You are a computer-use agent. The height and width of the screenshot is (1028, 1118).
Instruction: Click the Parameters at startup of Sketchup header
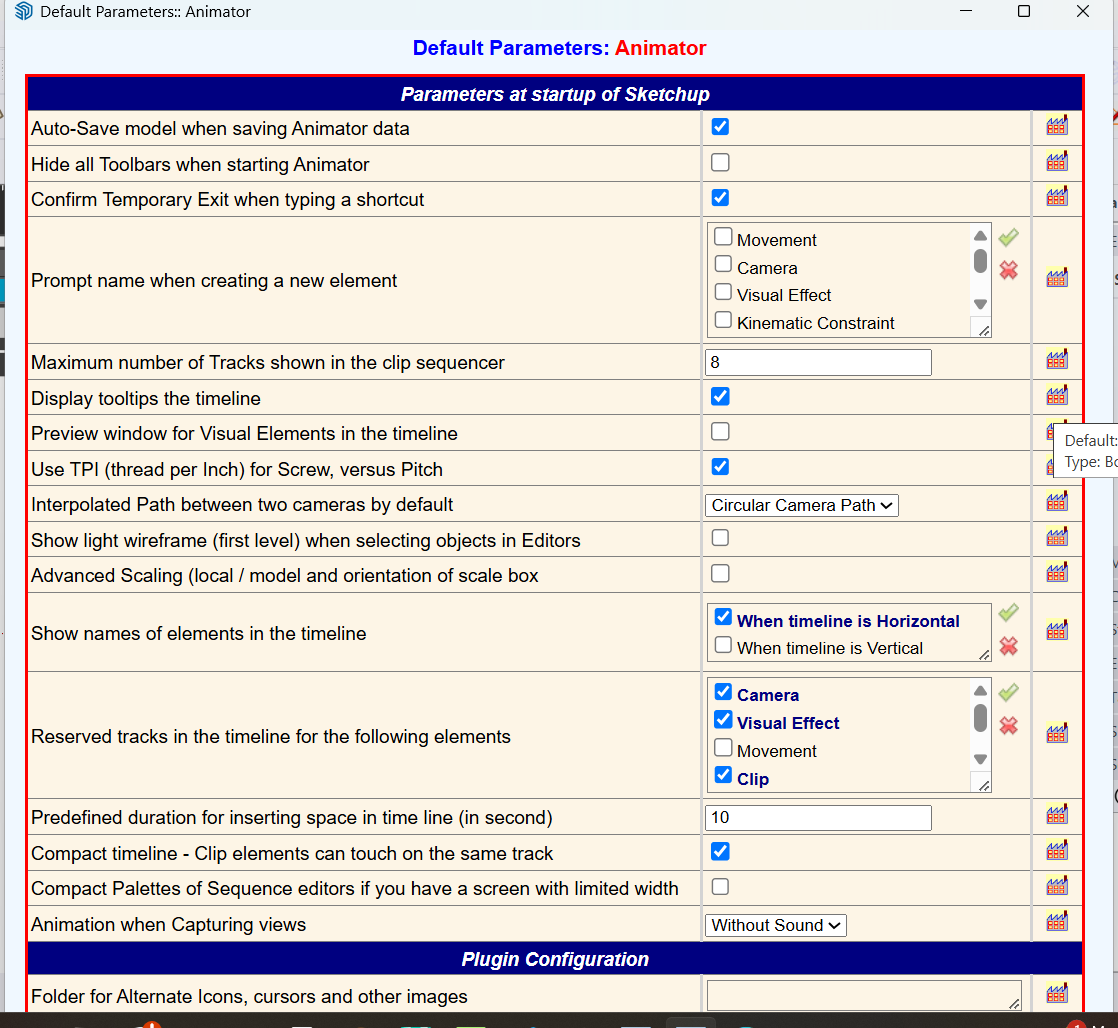point(556,94)
